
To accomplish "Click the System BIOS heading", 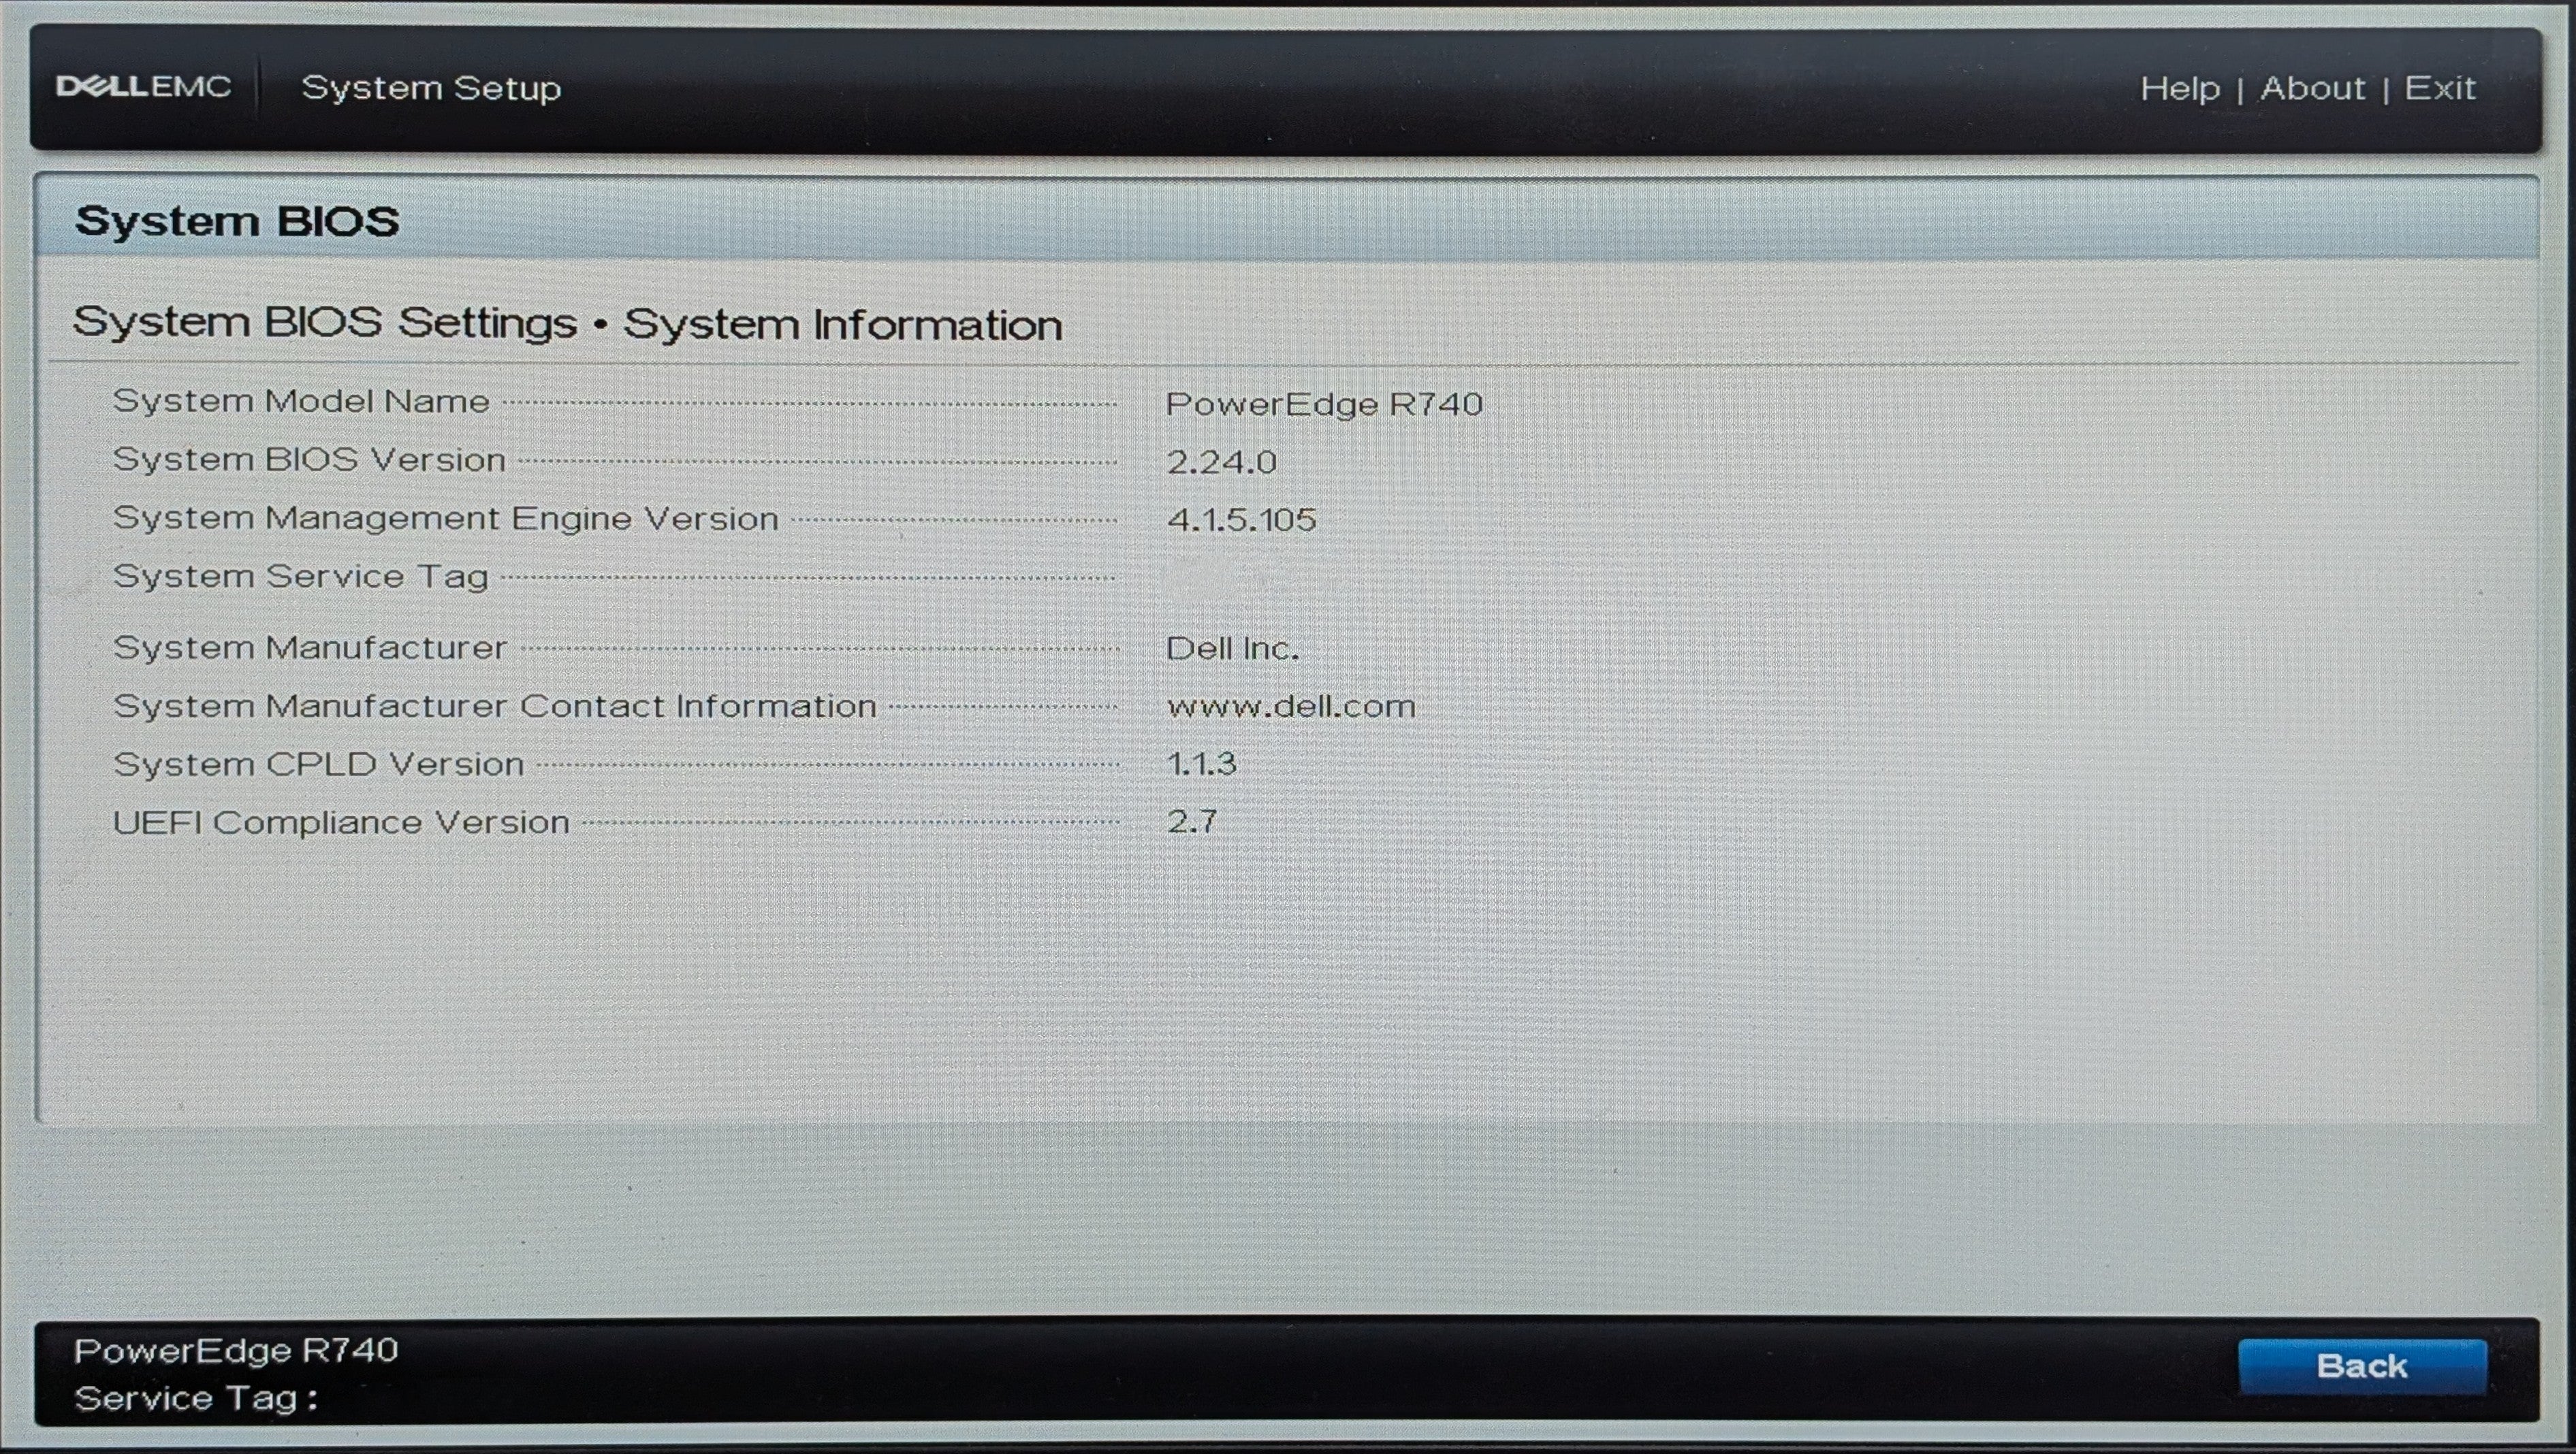I will (x=237, y=221).
